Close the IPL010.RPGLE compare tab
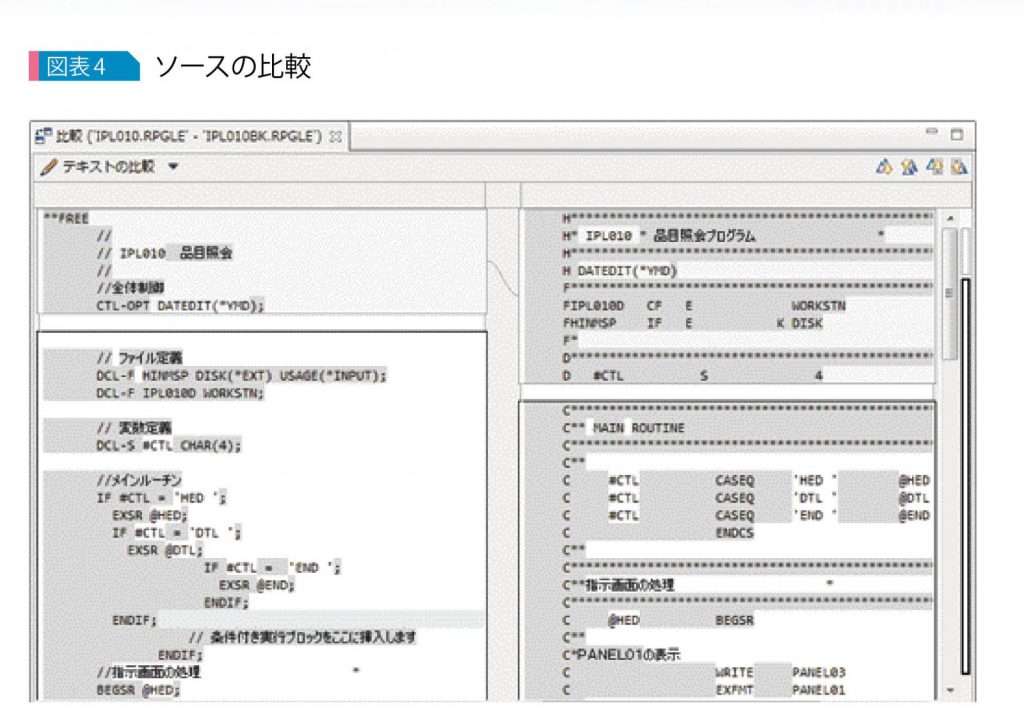Screen dimensions: 1024x724 tap(334, 133)
